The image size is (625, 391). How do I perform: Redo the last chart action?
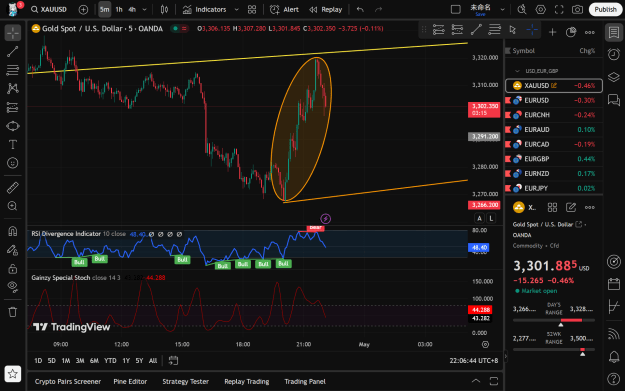[x=378, y=10]
